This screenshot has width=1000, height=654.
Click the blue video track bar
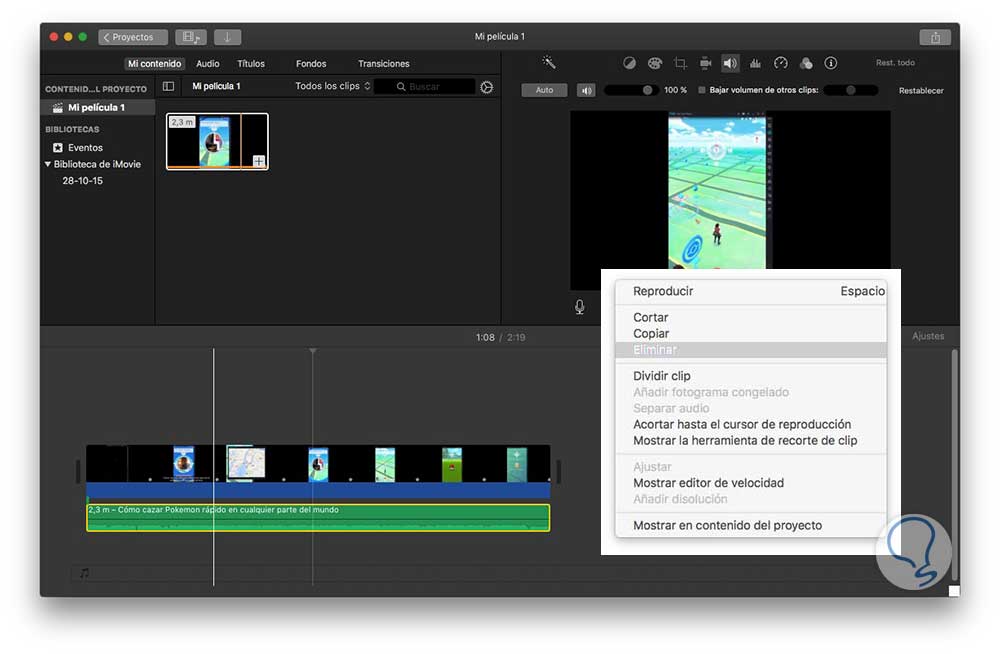tap(318, 490)
